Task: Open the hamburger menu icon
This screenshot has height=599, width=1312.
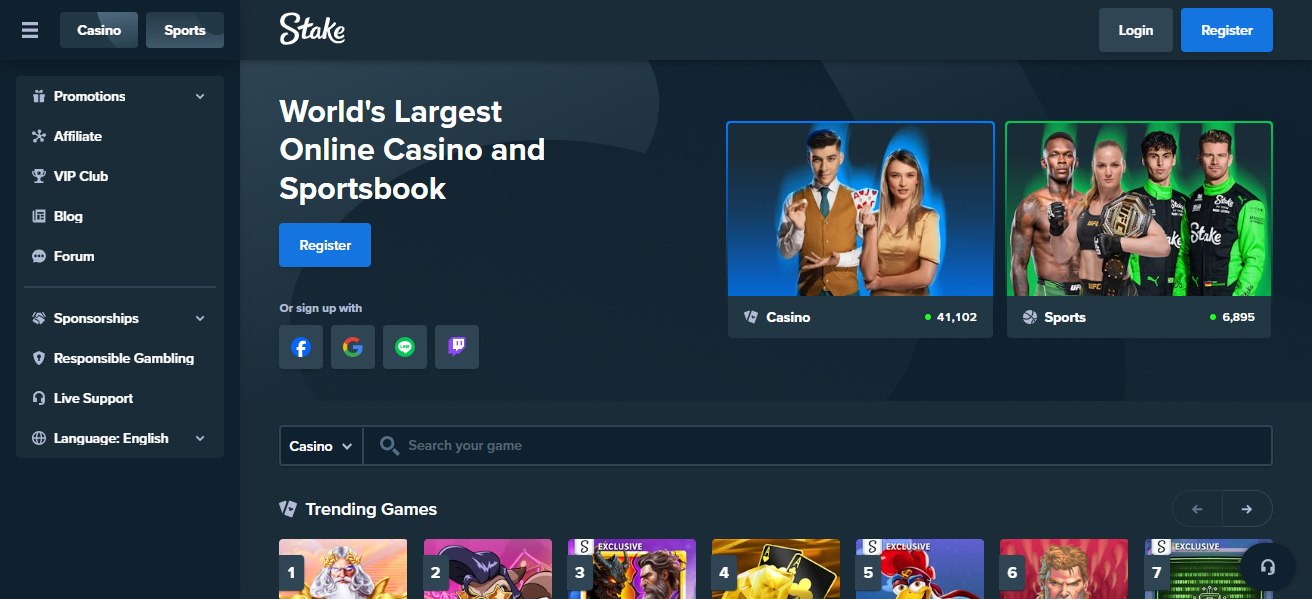Action: [x=30, y=30]
